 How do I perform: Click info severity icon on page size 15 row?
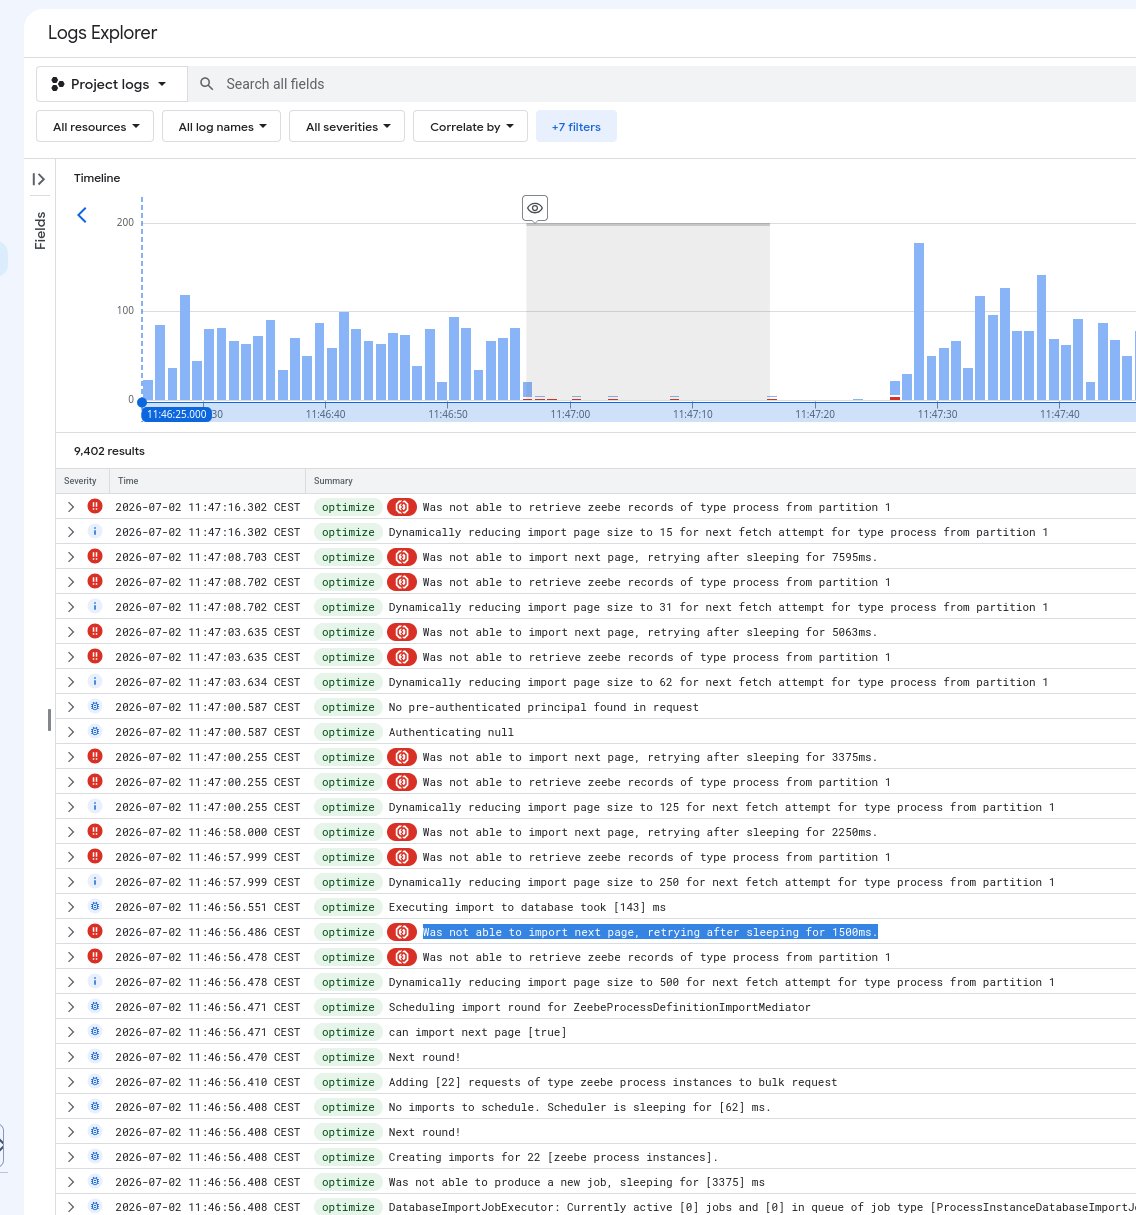95,532
